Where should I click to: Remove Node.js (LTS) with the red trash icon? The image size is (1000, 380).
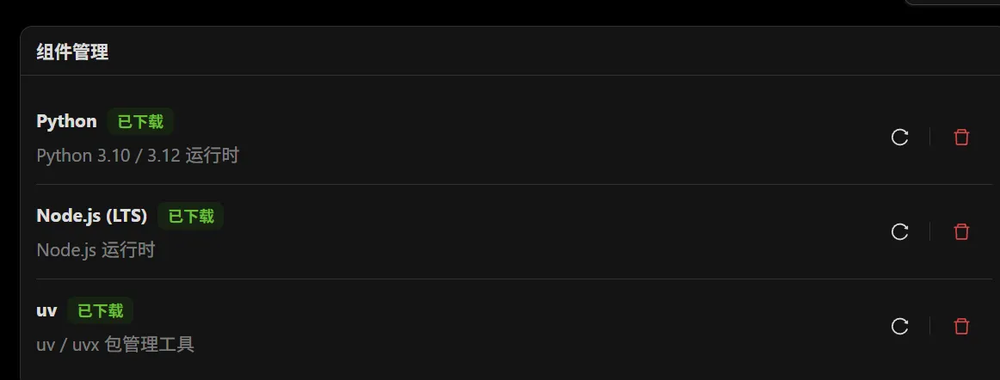[961, 231]
